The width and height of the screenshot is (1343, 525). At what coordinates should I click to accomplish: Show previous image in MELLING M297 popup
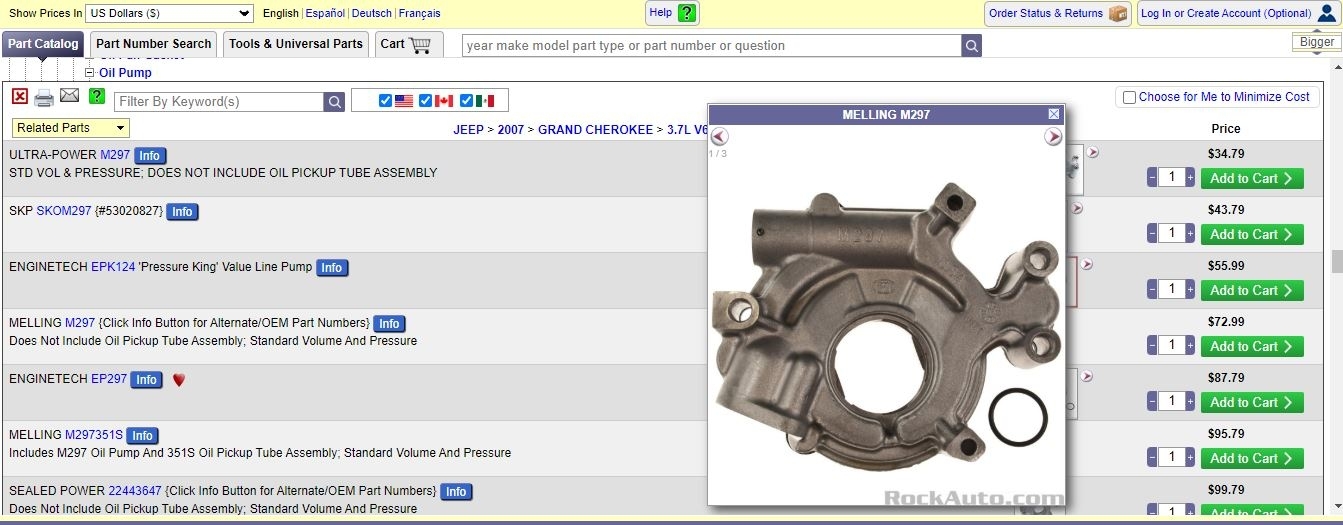point(719,137)
